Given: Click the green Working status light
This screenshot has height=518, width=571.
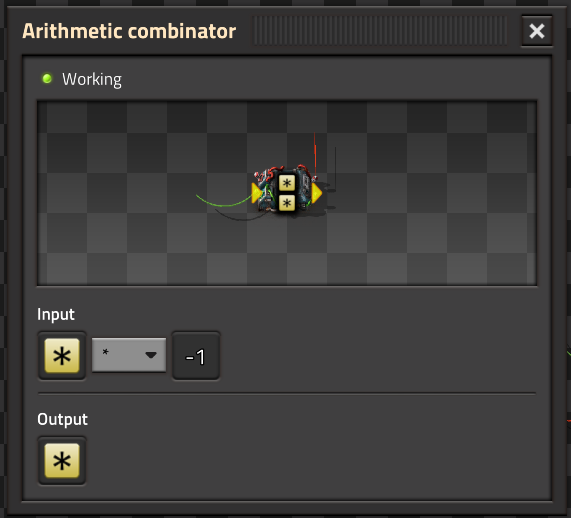Looking at the screenshot, I should coord(47,78).
